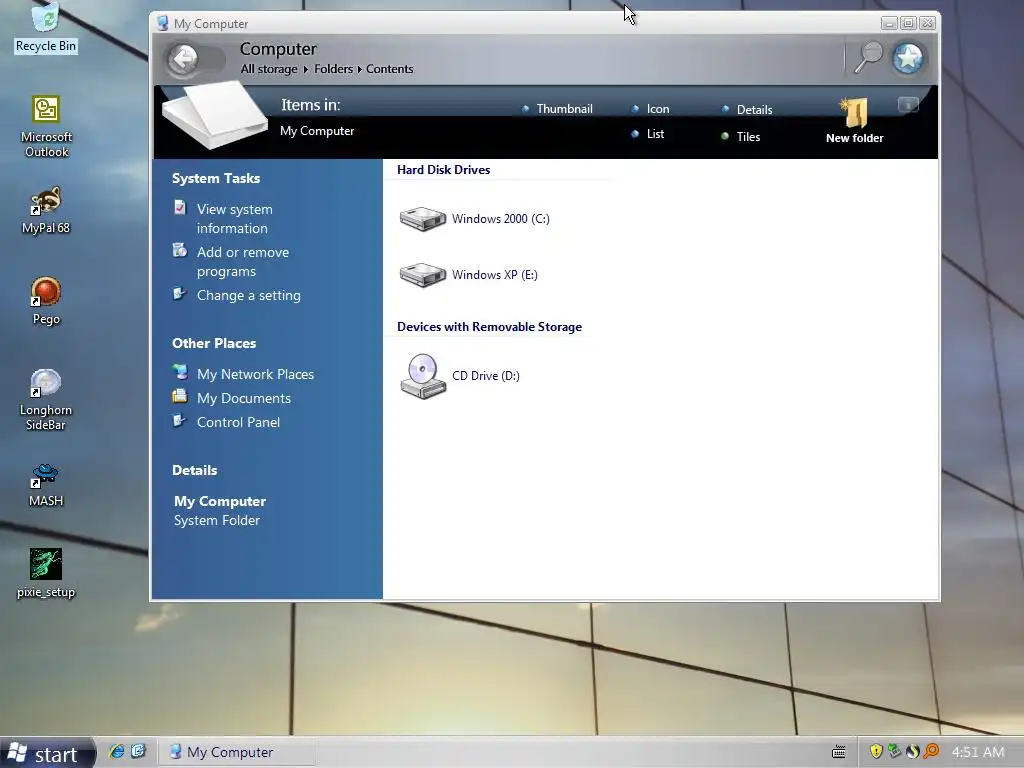The width and height of the screenshot is (1024, 768).
Task: Open the Control Panel link
Action: (238, 423)
